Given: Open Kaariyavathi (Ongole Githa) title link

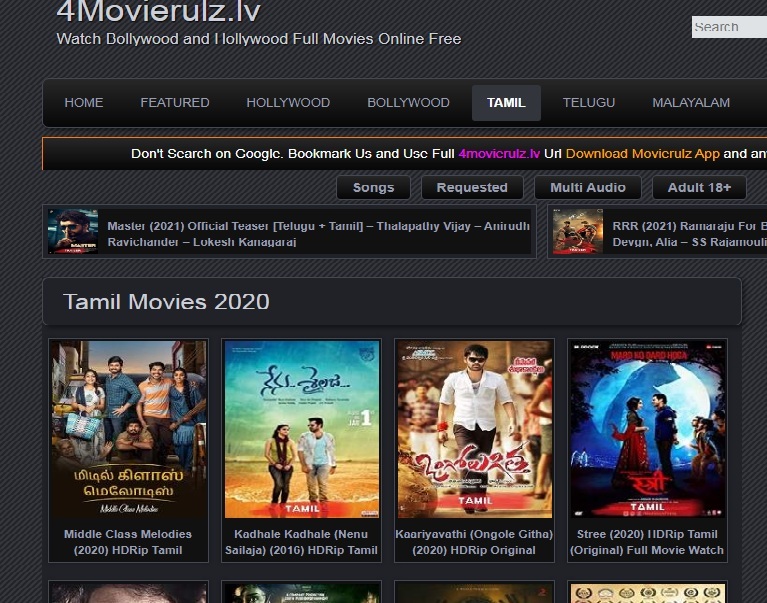Looking at the screenshot, I should click(474, 542).
